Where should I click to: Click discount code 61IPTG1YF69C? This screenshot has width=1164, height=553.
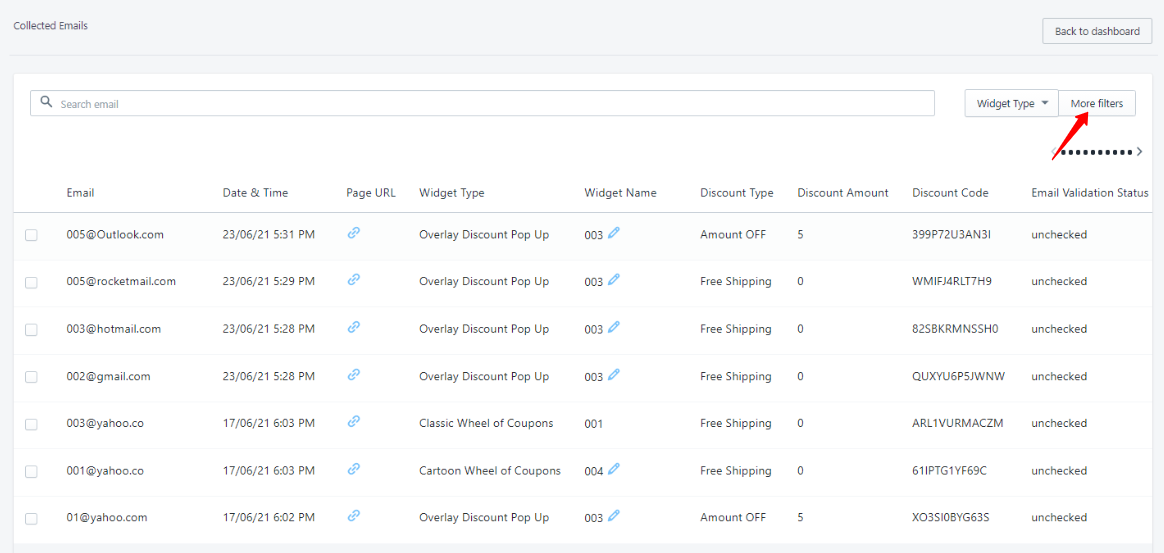[x=949, y=471]
